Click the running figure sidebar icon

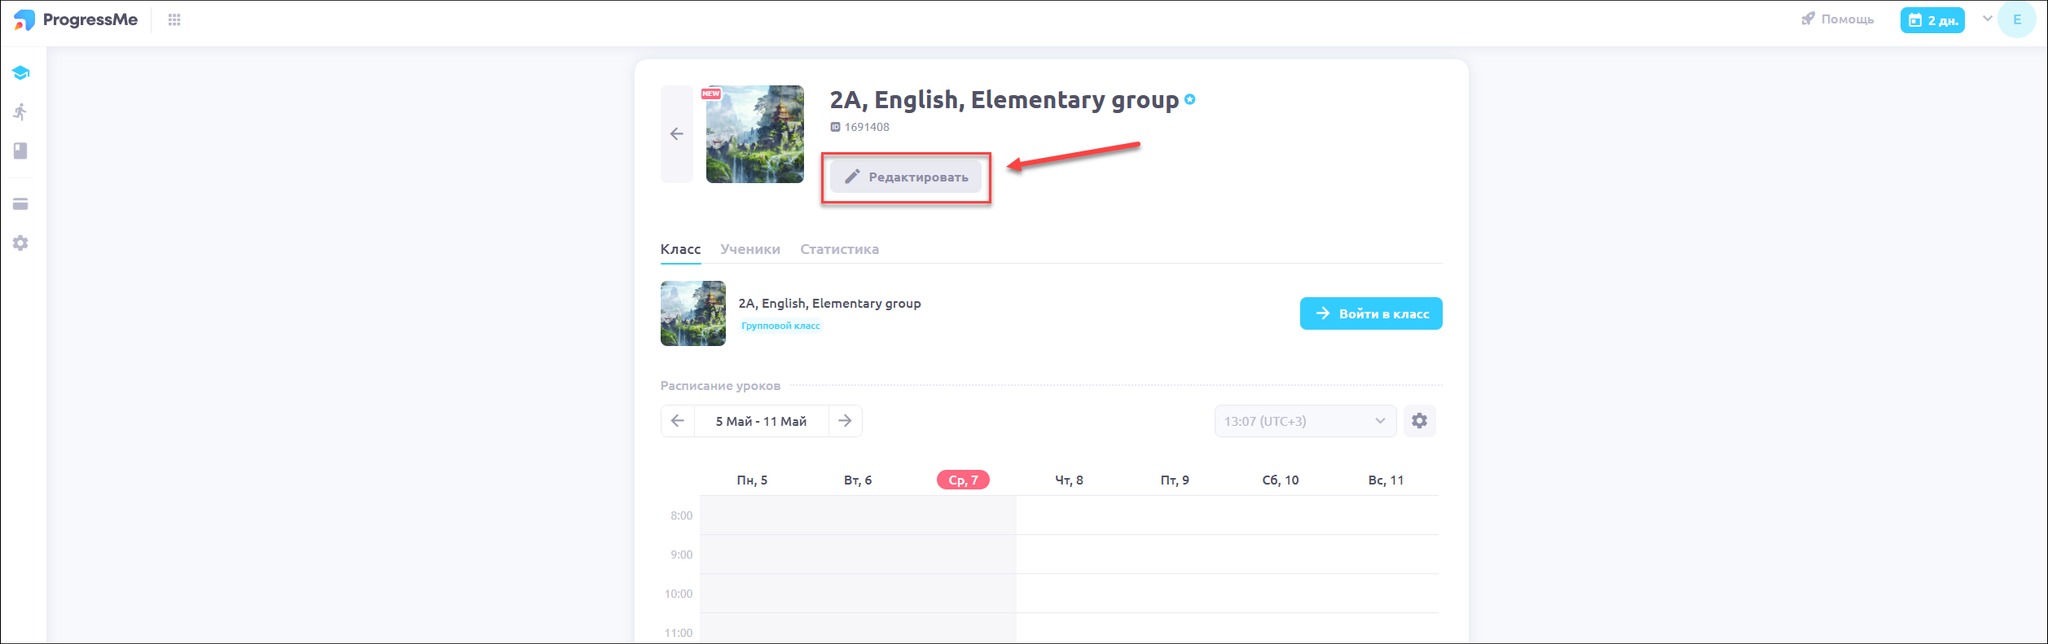point(20,112)
